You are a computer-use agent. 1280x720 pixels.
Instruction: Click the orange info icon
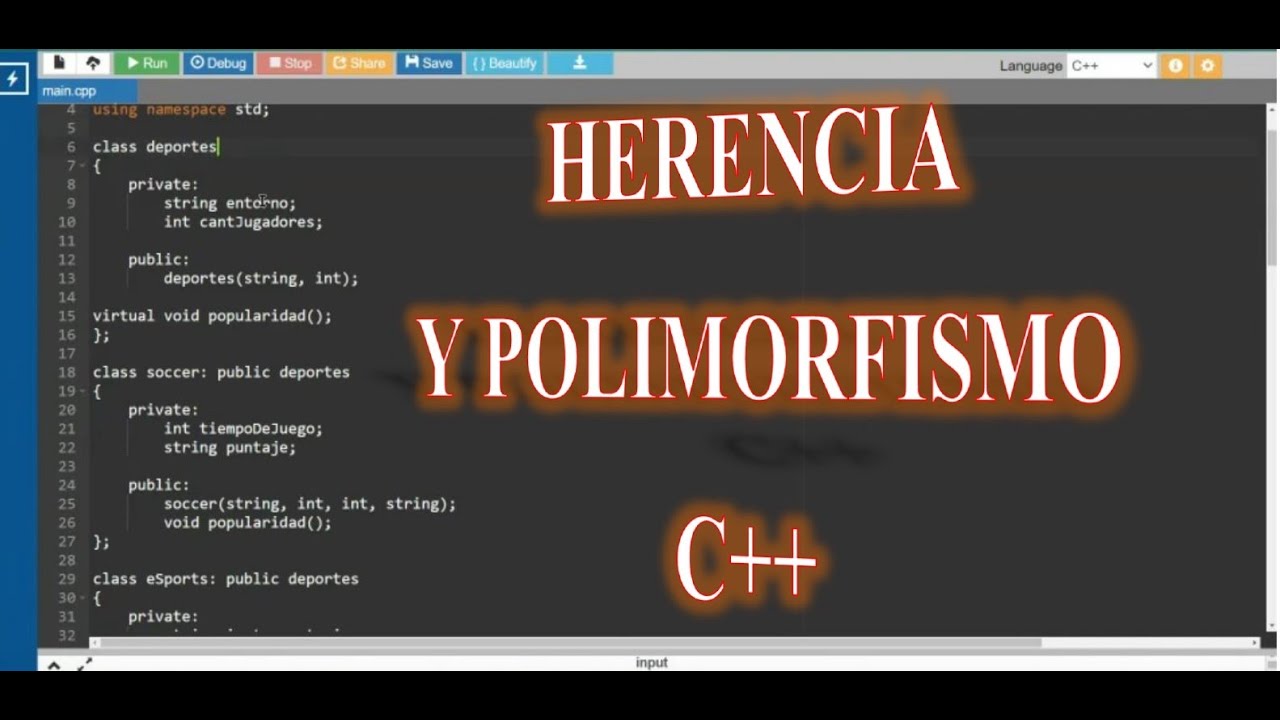[x=1176, y=66]
